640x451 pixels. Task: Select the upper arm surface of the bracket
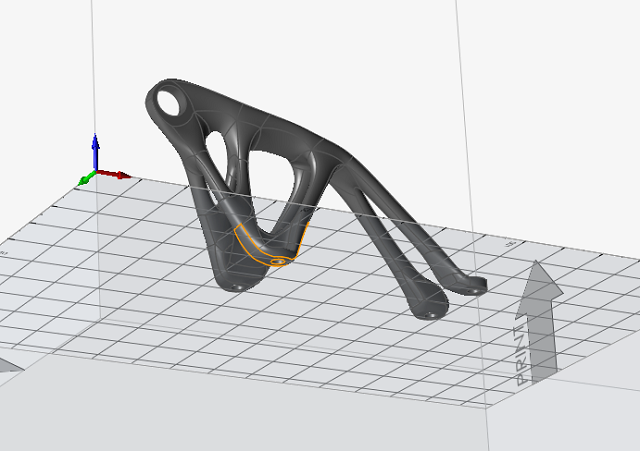[270, 123]
